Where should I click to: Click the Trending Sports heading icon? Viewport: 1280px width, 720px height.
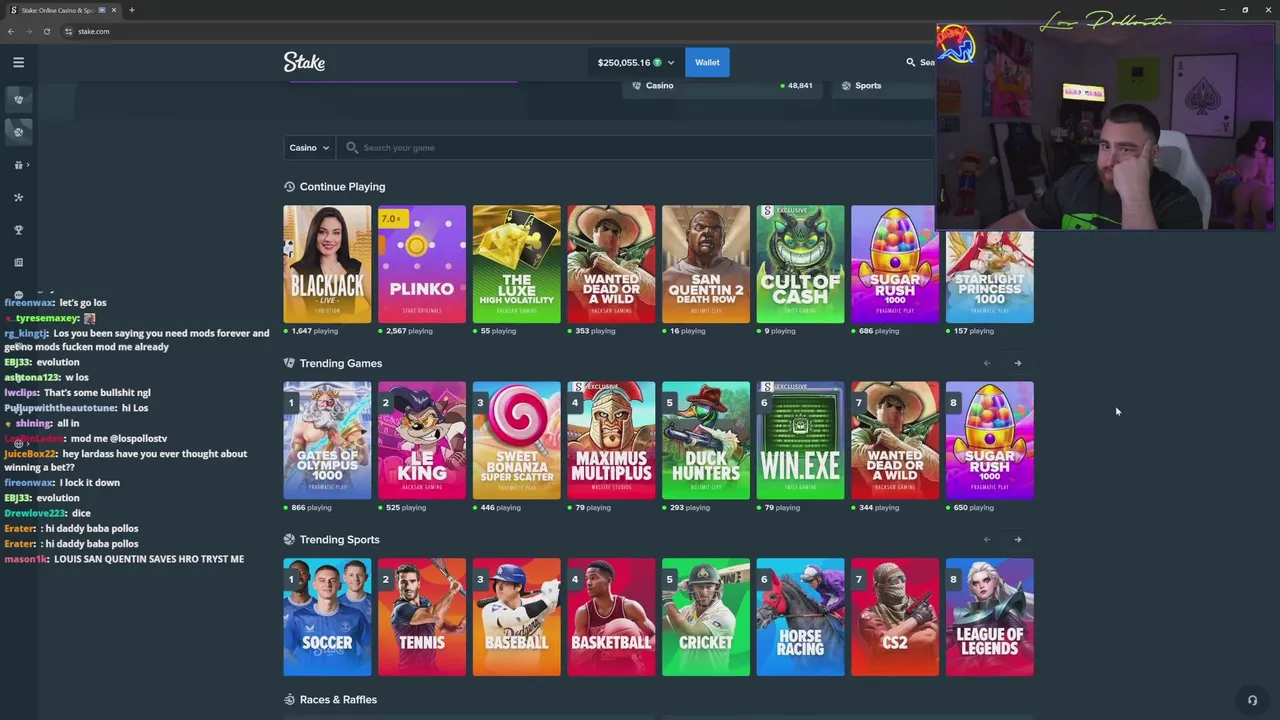click(289, 540)
